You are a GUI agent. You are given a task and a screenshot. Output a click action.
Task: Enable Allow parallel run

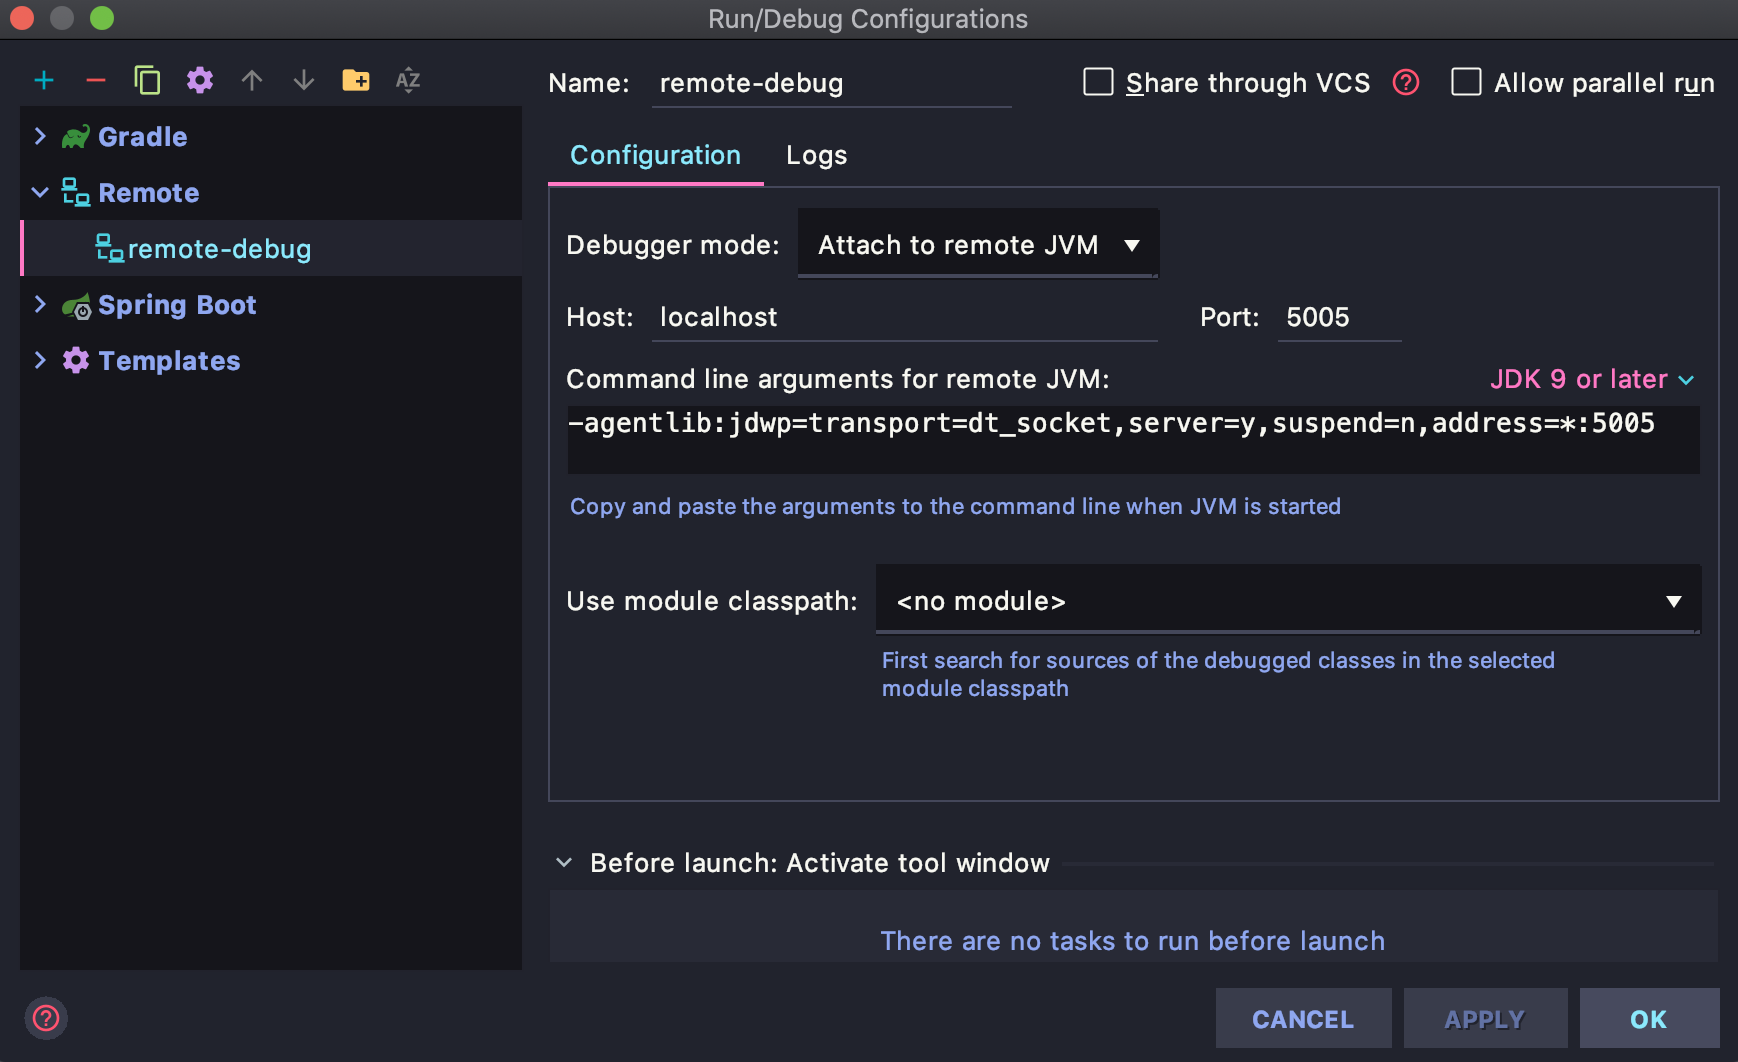(x=1466, y=83)
